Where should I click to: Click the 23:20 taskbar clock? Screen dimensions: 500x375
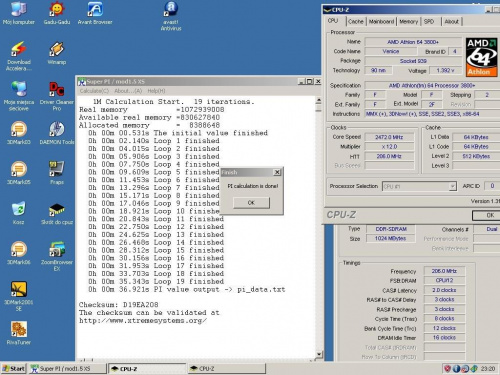coord(488,369)
